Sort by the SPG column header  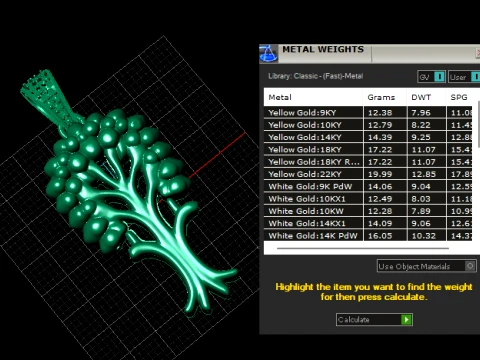[x=459, y=97]
